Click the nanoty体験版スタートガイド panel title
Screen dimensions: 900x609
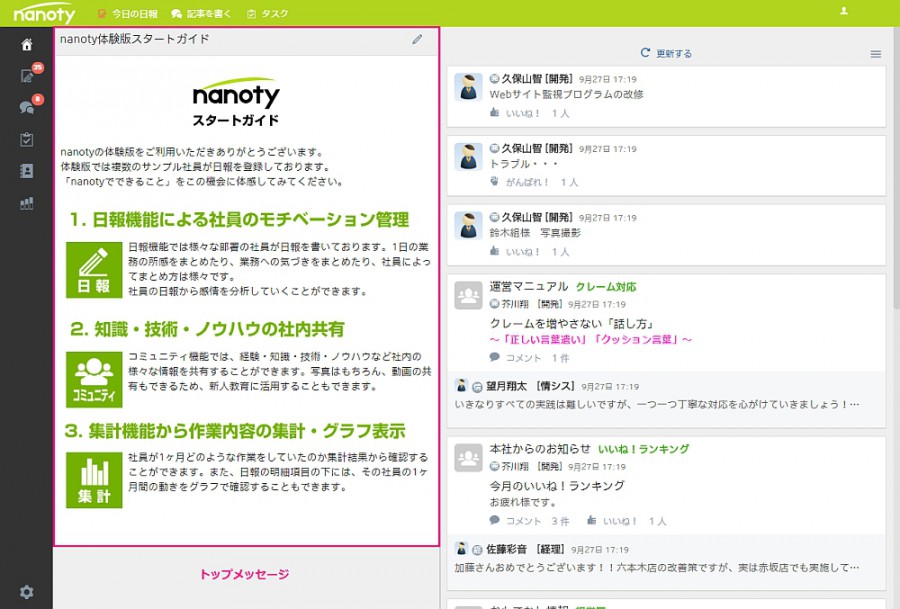click(x=134, y=39)
